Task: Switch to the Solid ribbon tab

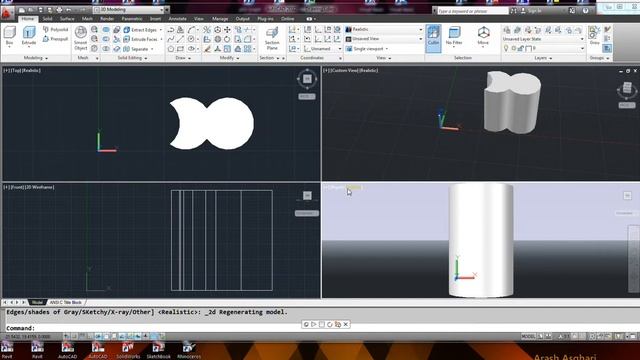Action: pyautogui.click(x=47, y=19)
